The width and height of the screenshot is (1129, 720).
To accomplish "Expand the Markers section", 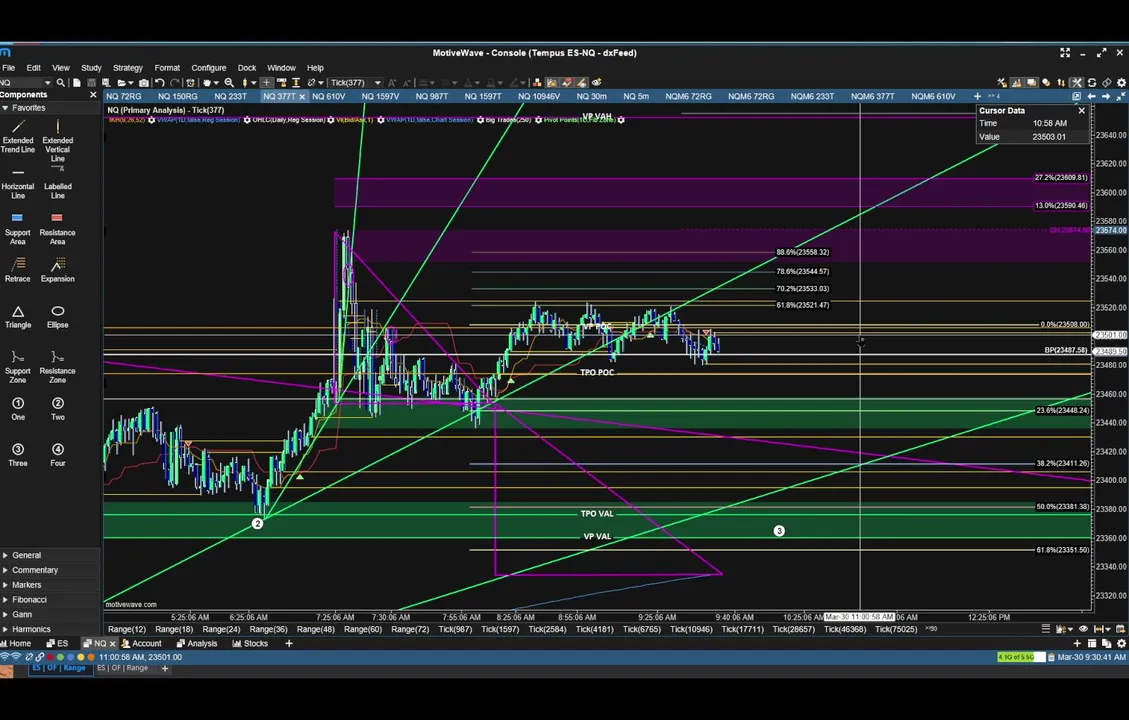I will (x=26, y=585).
